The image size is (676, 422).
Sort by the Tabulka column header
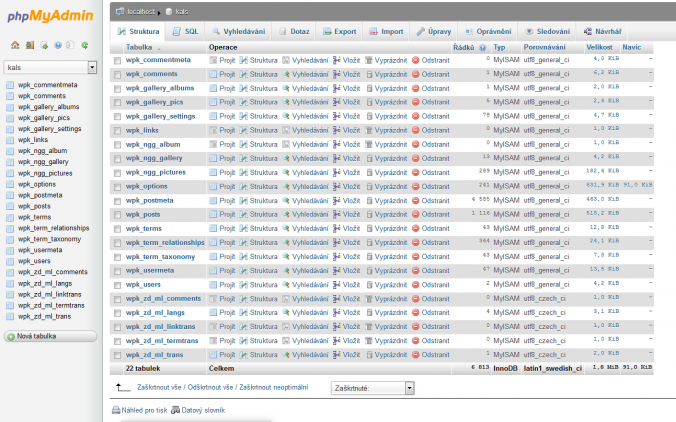[139, 47]
